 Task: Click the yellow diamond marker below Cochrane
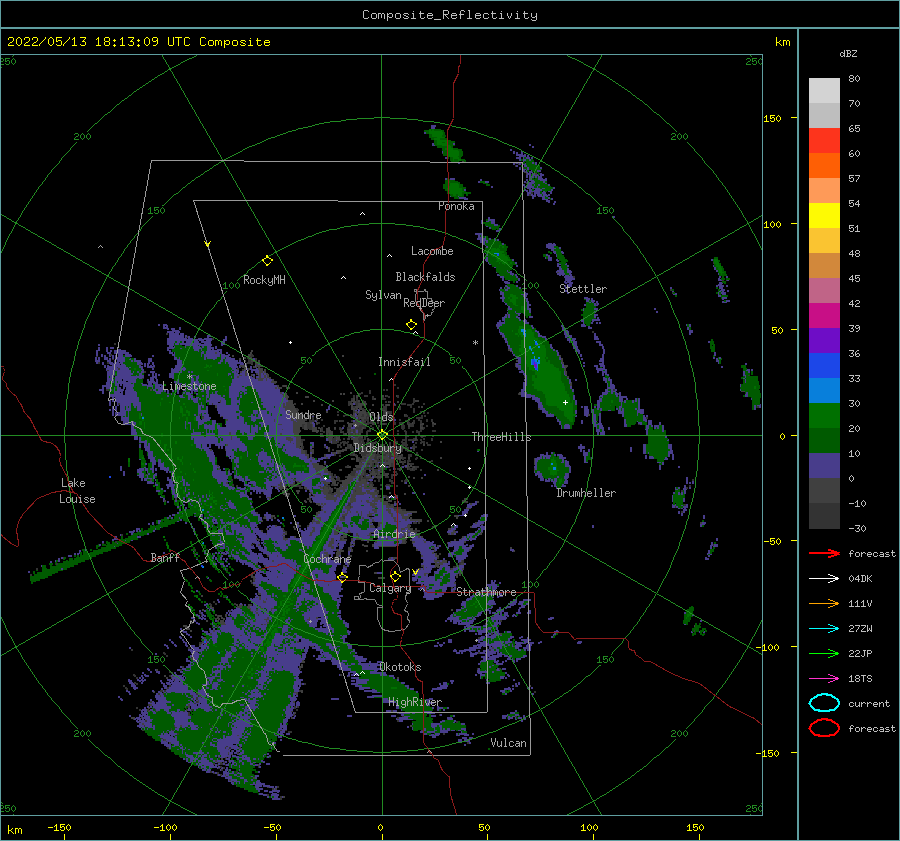point(343,577)
